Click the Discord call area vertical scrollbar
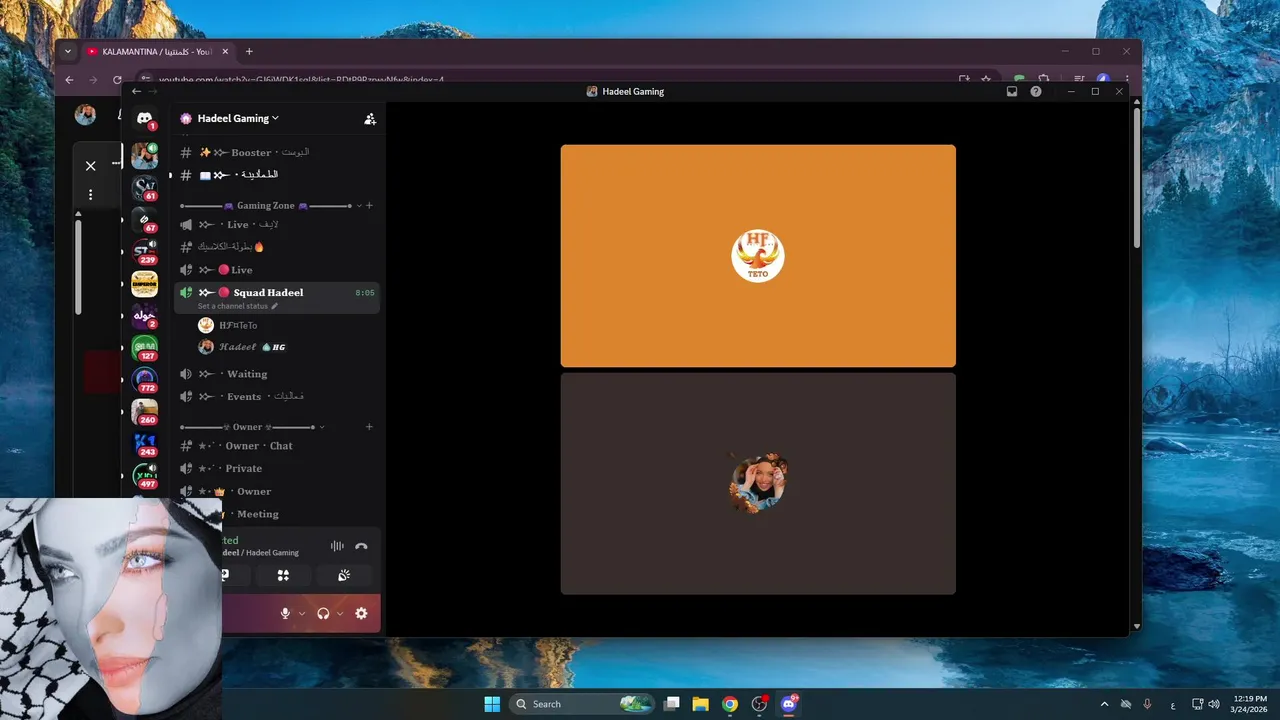The image size is (1280, 720). (1137, 180)
